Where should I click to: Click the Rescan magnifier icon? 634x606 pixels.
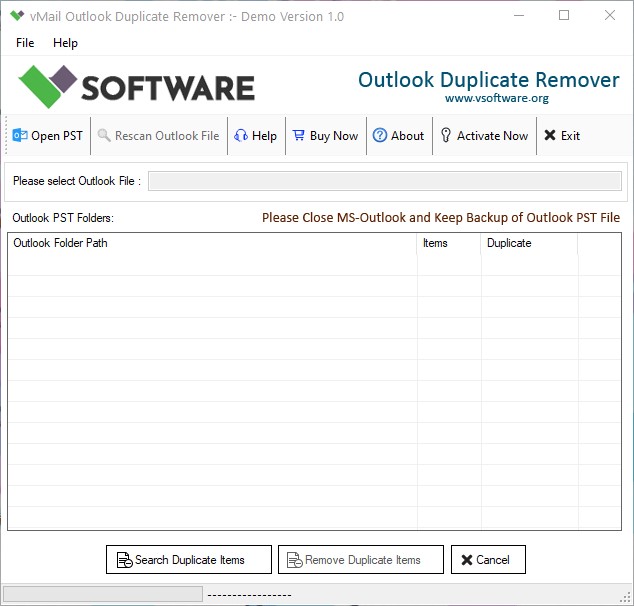tap(104, 135)
